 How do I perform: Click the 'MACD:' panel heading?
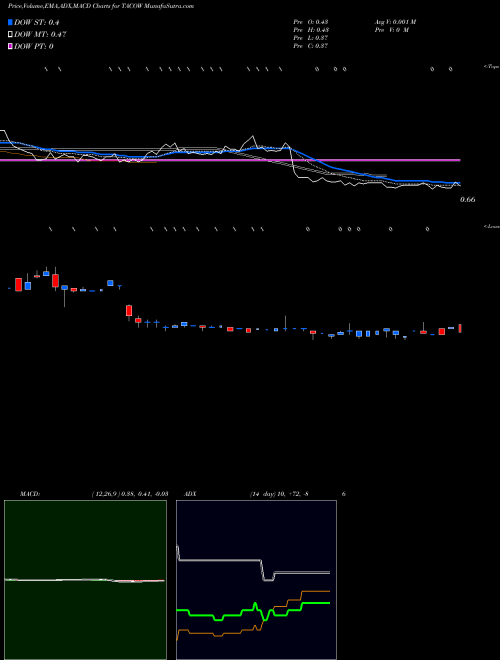click(30, 494)
